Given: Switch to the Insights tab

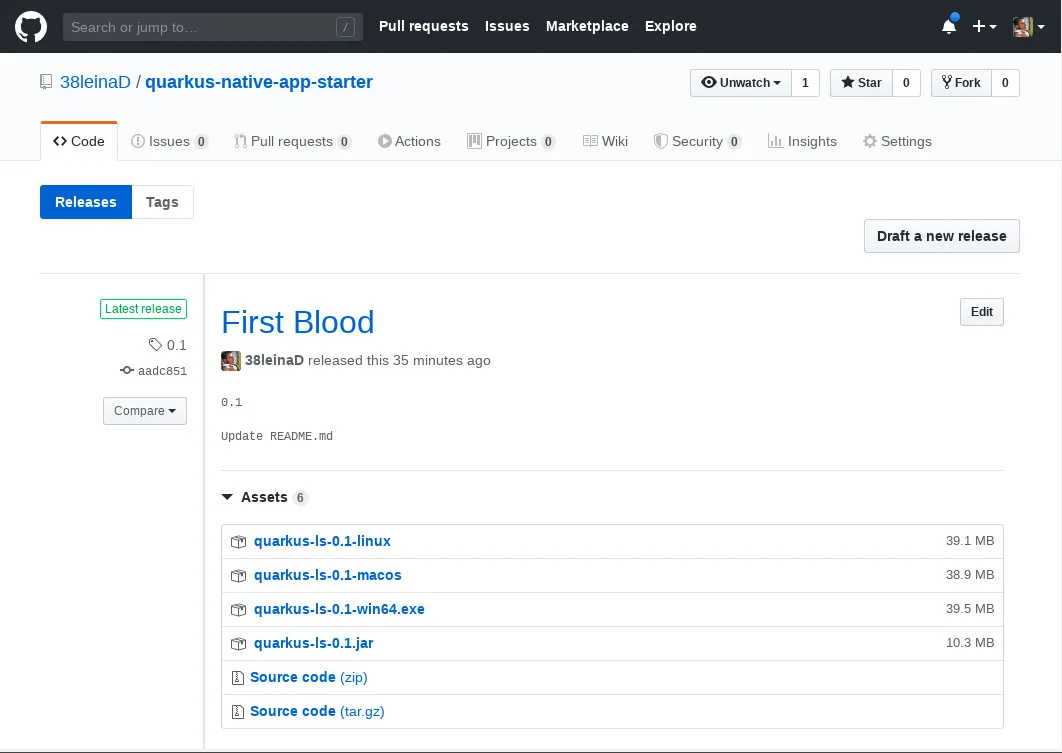Looking at the screenshot, I should [802, 141].
